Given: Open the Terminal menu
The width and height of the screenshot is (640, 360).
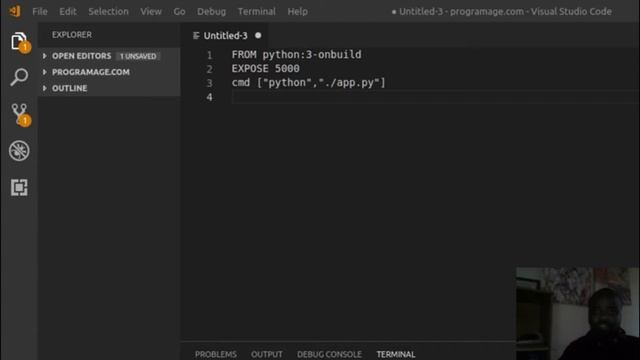Looking at the screenshot, I should click(257, 11).
